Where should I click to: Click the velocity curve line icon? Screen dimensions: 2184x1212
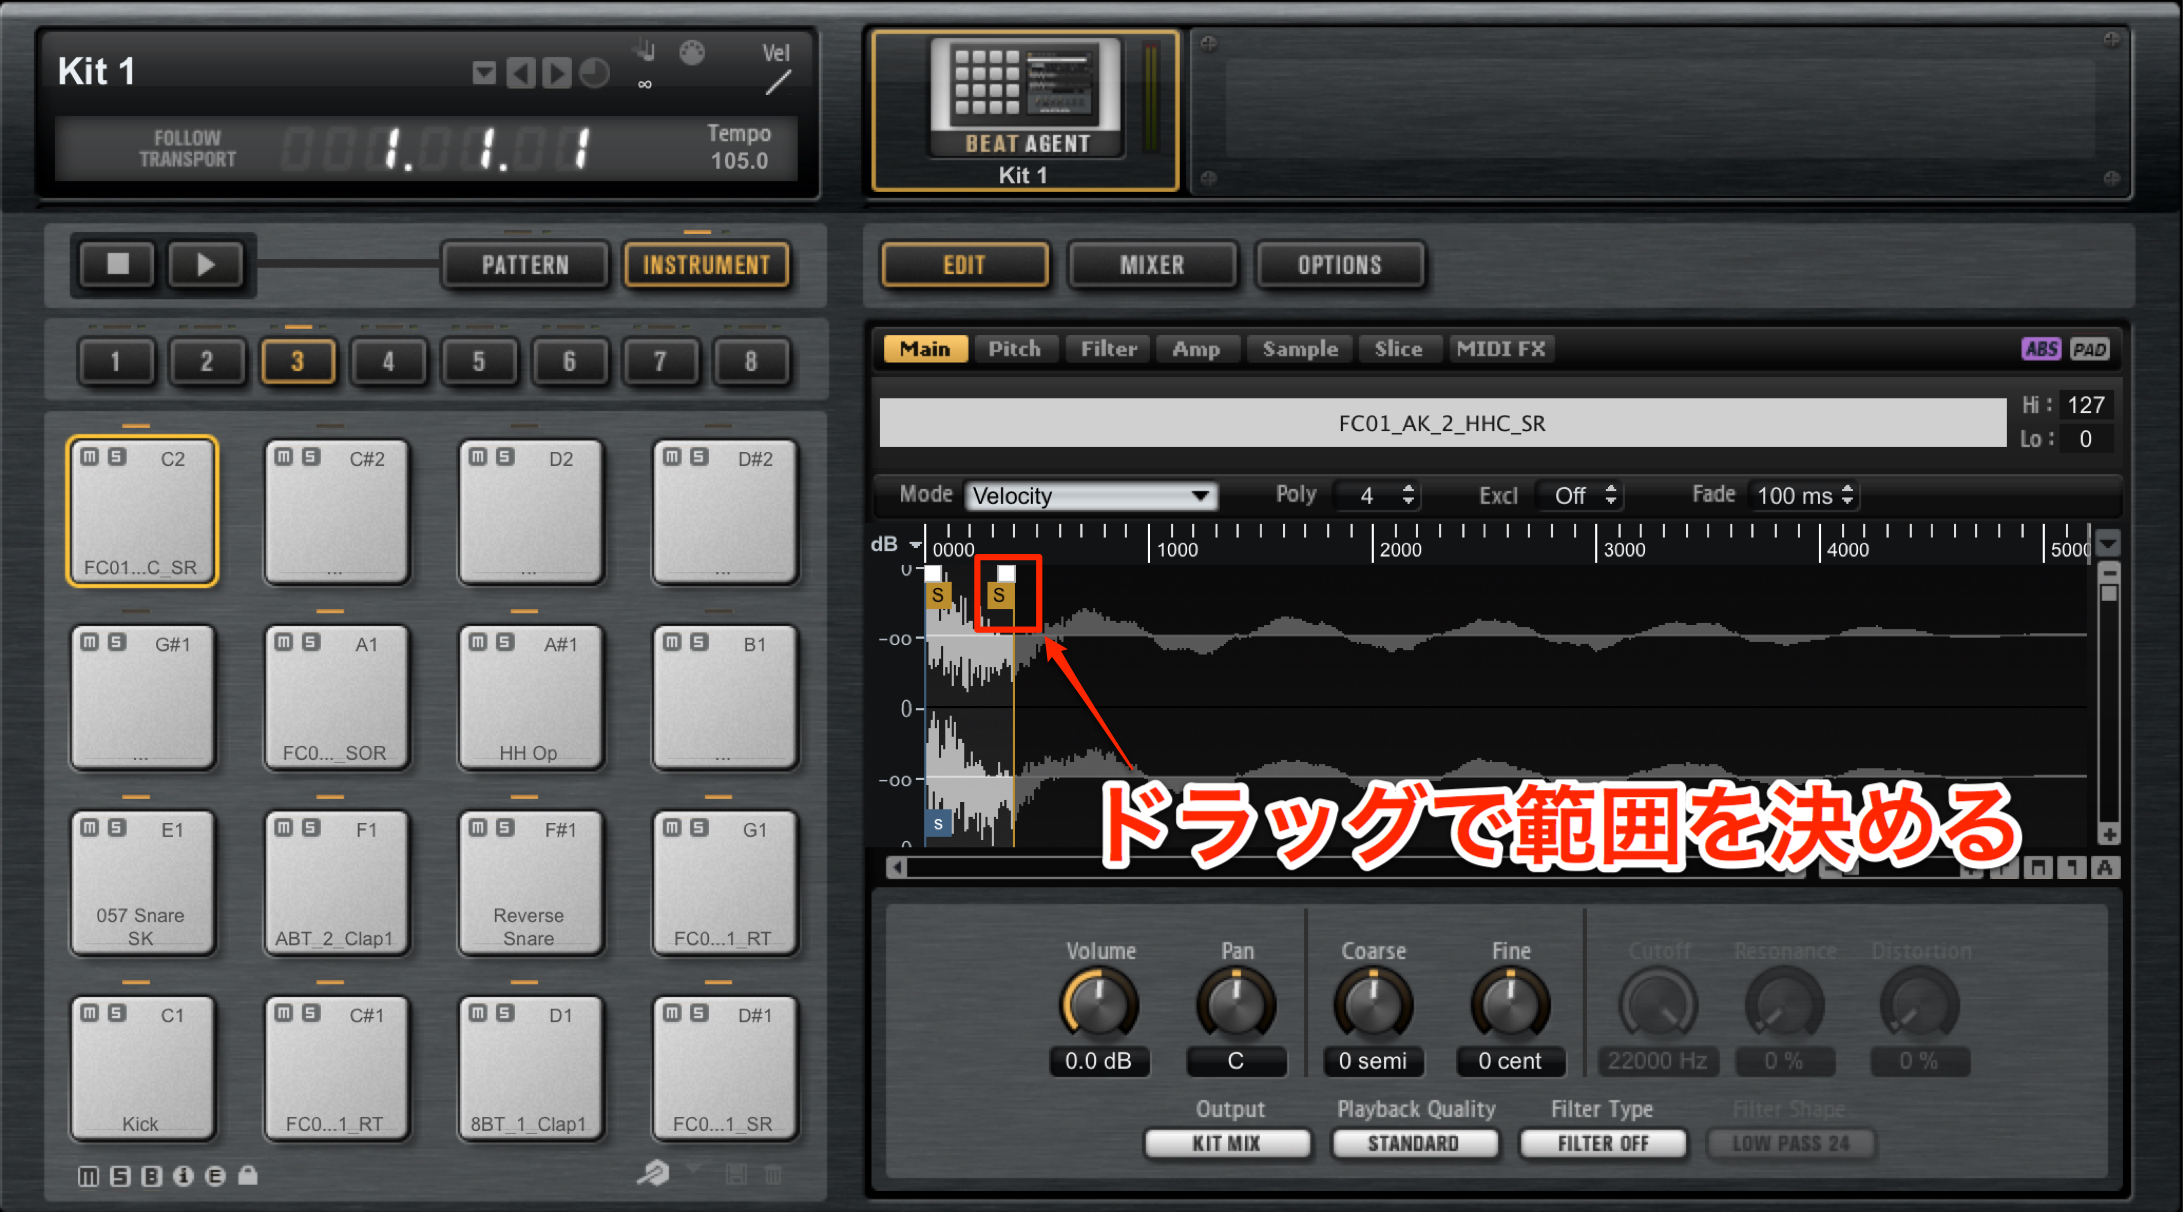(778, 83)
